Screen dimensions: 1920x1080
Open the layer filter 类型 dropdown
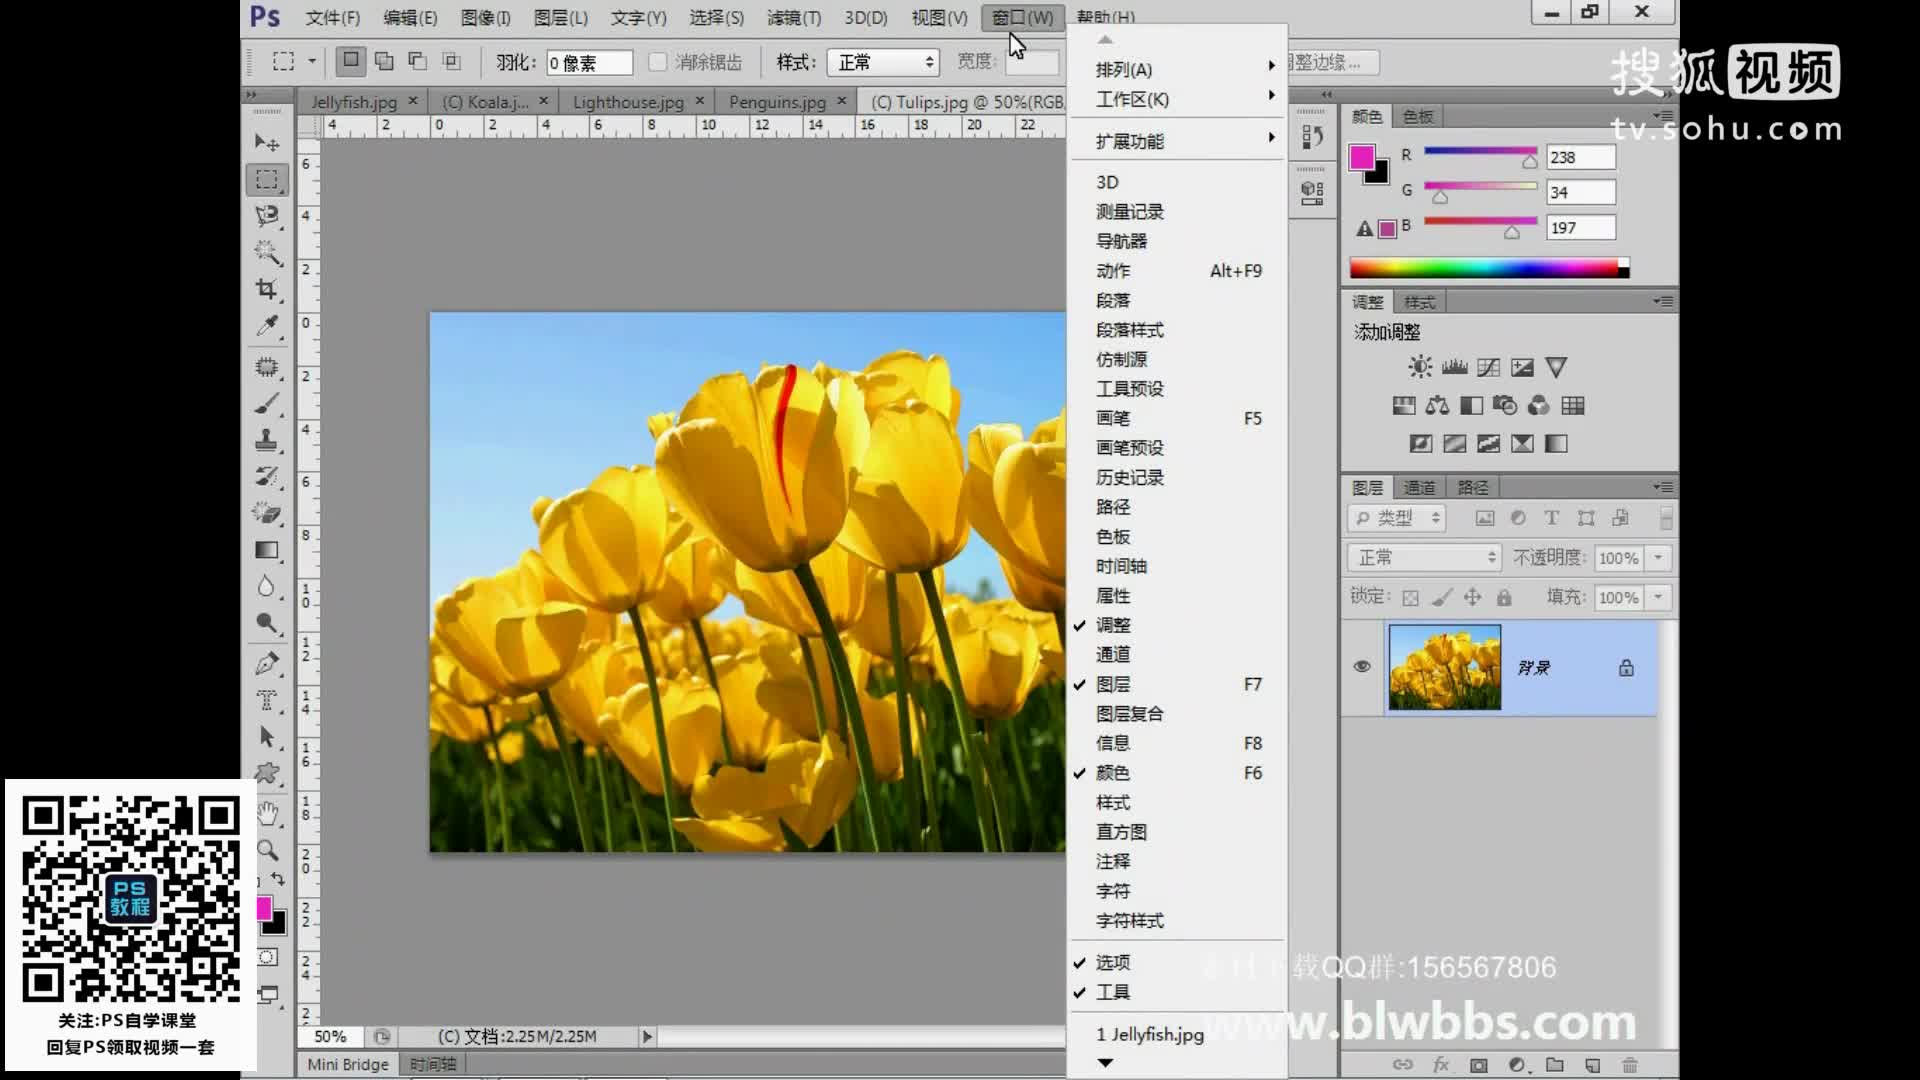coord(1396,517)
